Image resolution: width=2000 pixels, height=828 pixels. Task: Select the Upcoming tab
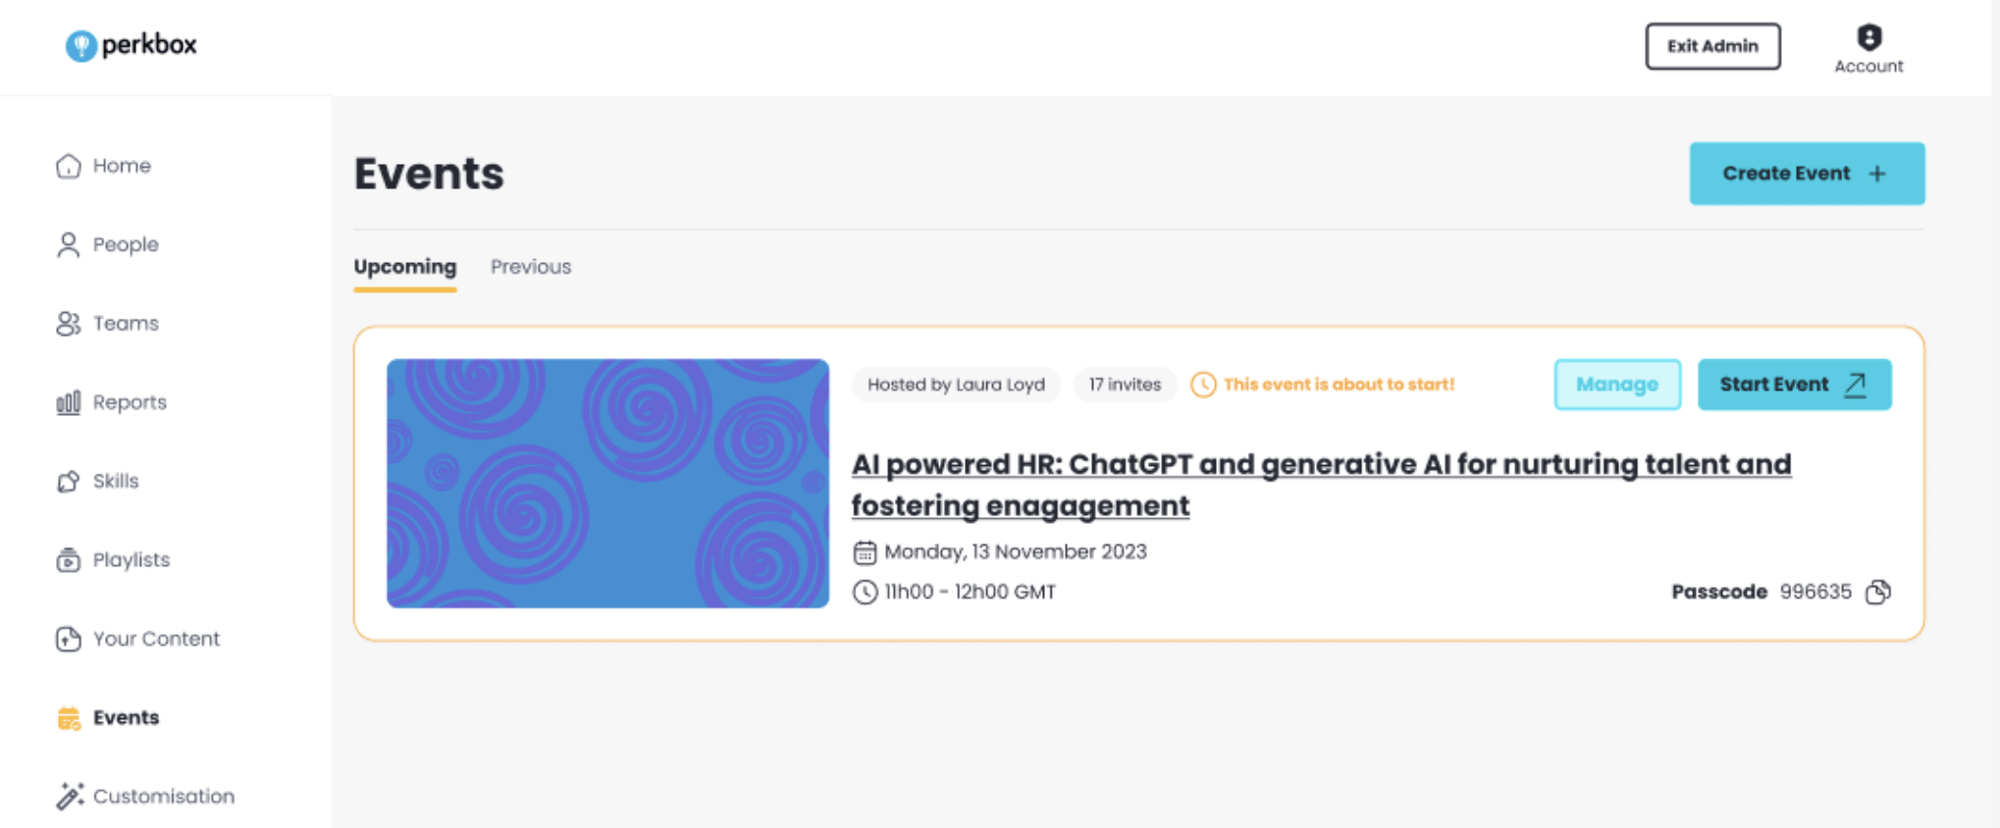coord(405,267)
